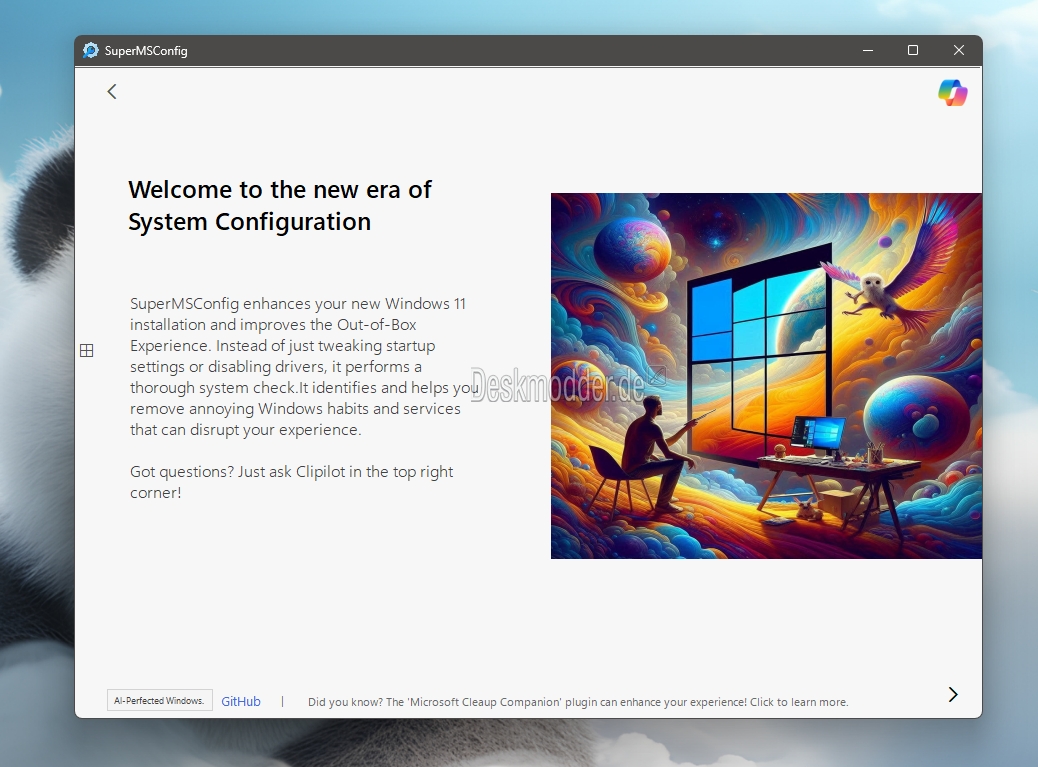Open the Clipilot assistant icon
Viewport: 1038px width, 767px height.
tap(953, 93)
